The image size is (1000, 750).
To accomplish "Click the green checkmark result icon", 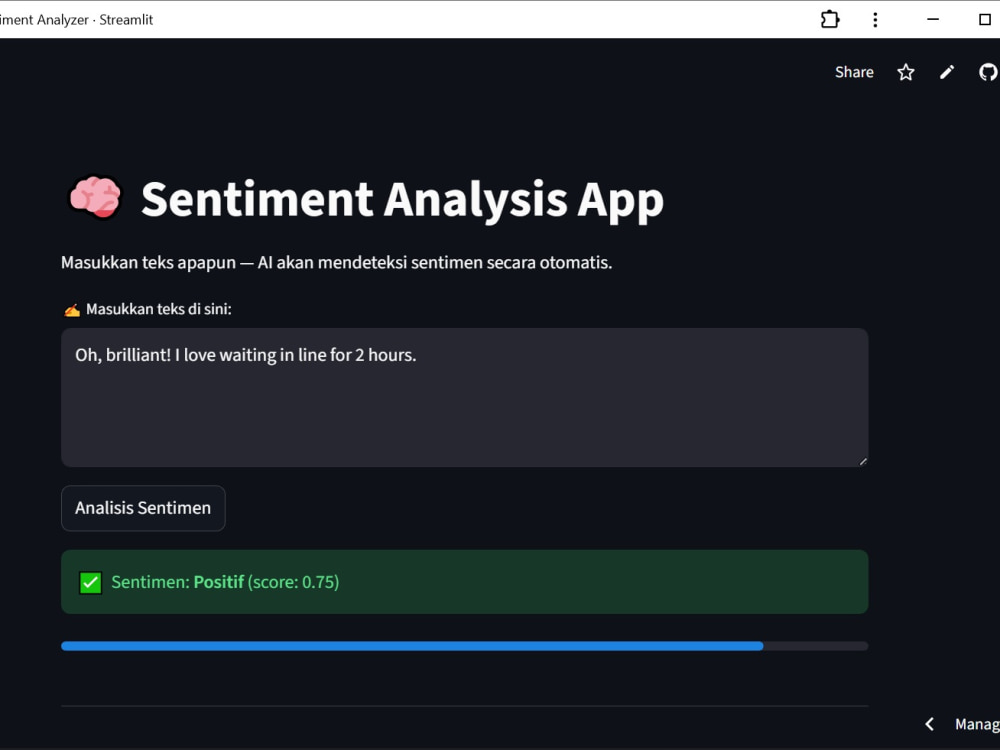I will tap(90, 582).
